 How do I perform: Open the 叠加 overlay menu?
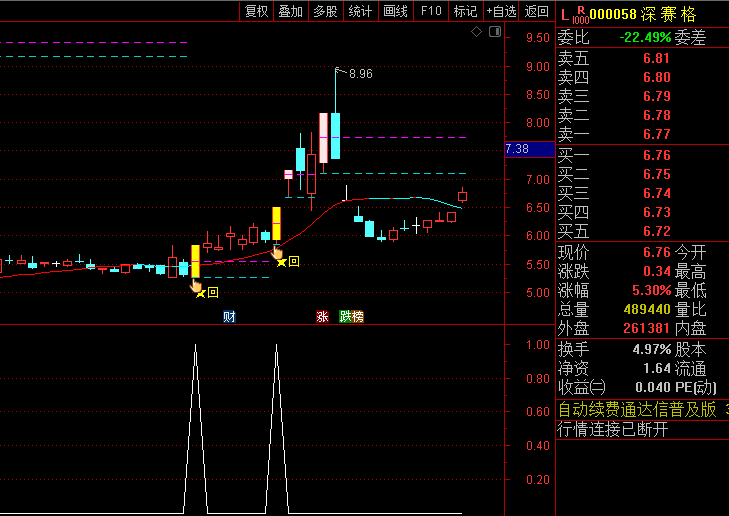click(x=290, y=11)
